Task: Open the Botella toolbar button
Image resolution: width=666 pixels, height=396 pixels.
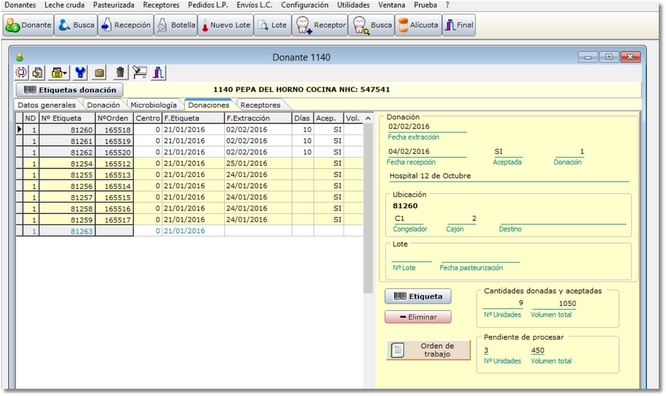Action: [176, 25]
